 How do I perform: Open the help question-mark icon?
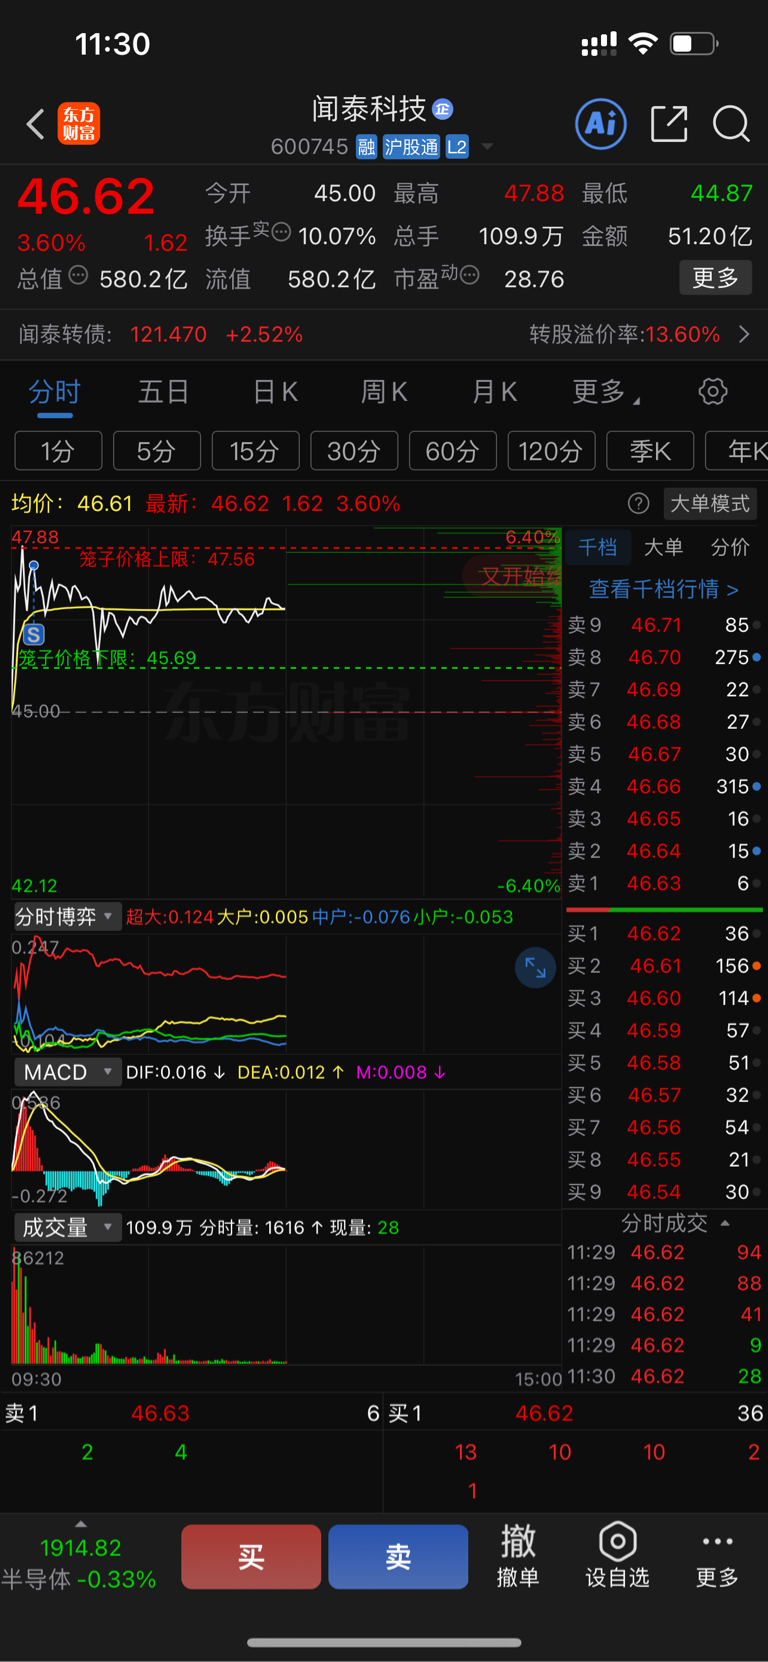pyautogui.click(x=638, y=503)
